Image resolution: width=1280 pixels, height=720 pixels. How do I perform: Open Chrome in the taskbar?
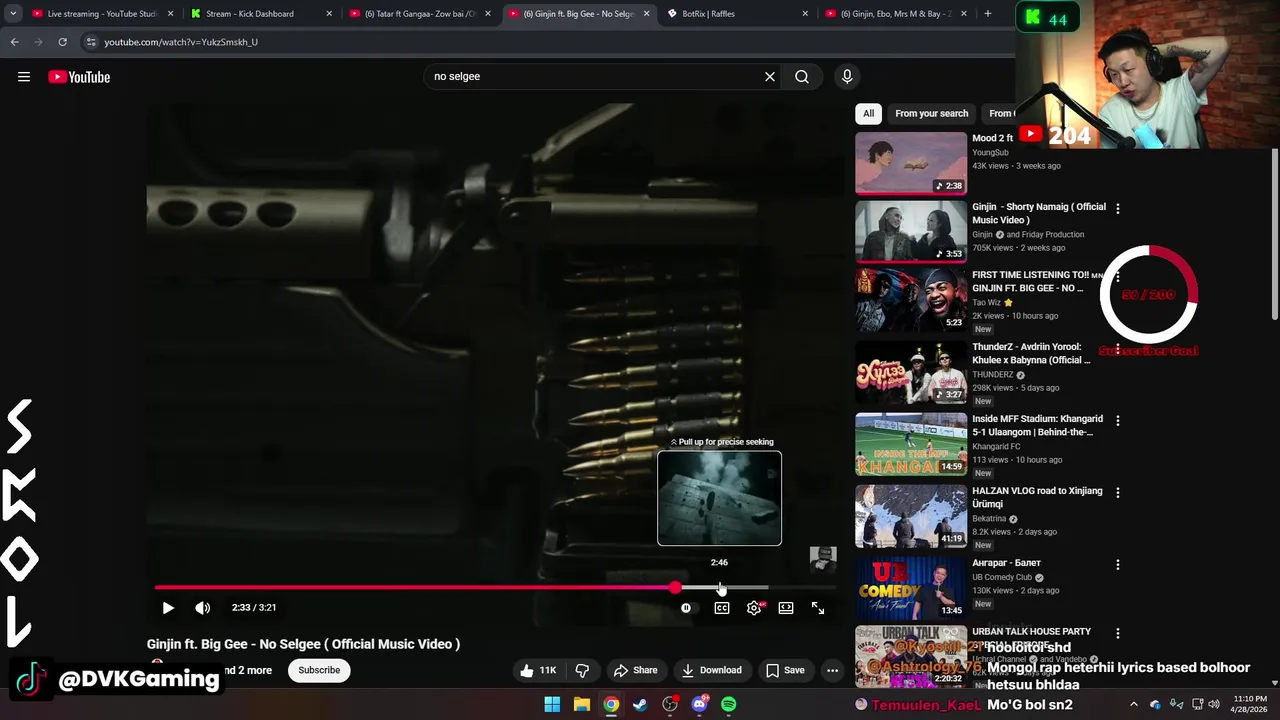[x=611, y=704]
